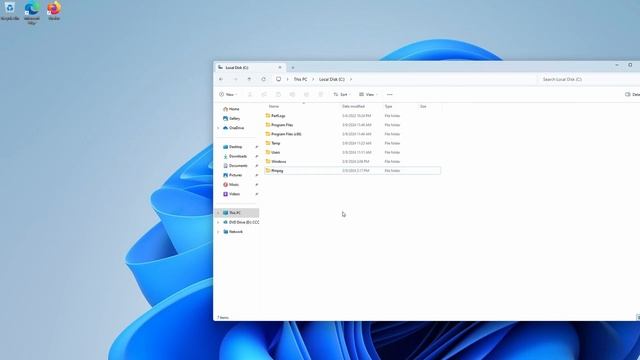Select the Local Disk (C:) tab
The height and width of the screenshot is (360, 640).
[249, 67]
